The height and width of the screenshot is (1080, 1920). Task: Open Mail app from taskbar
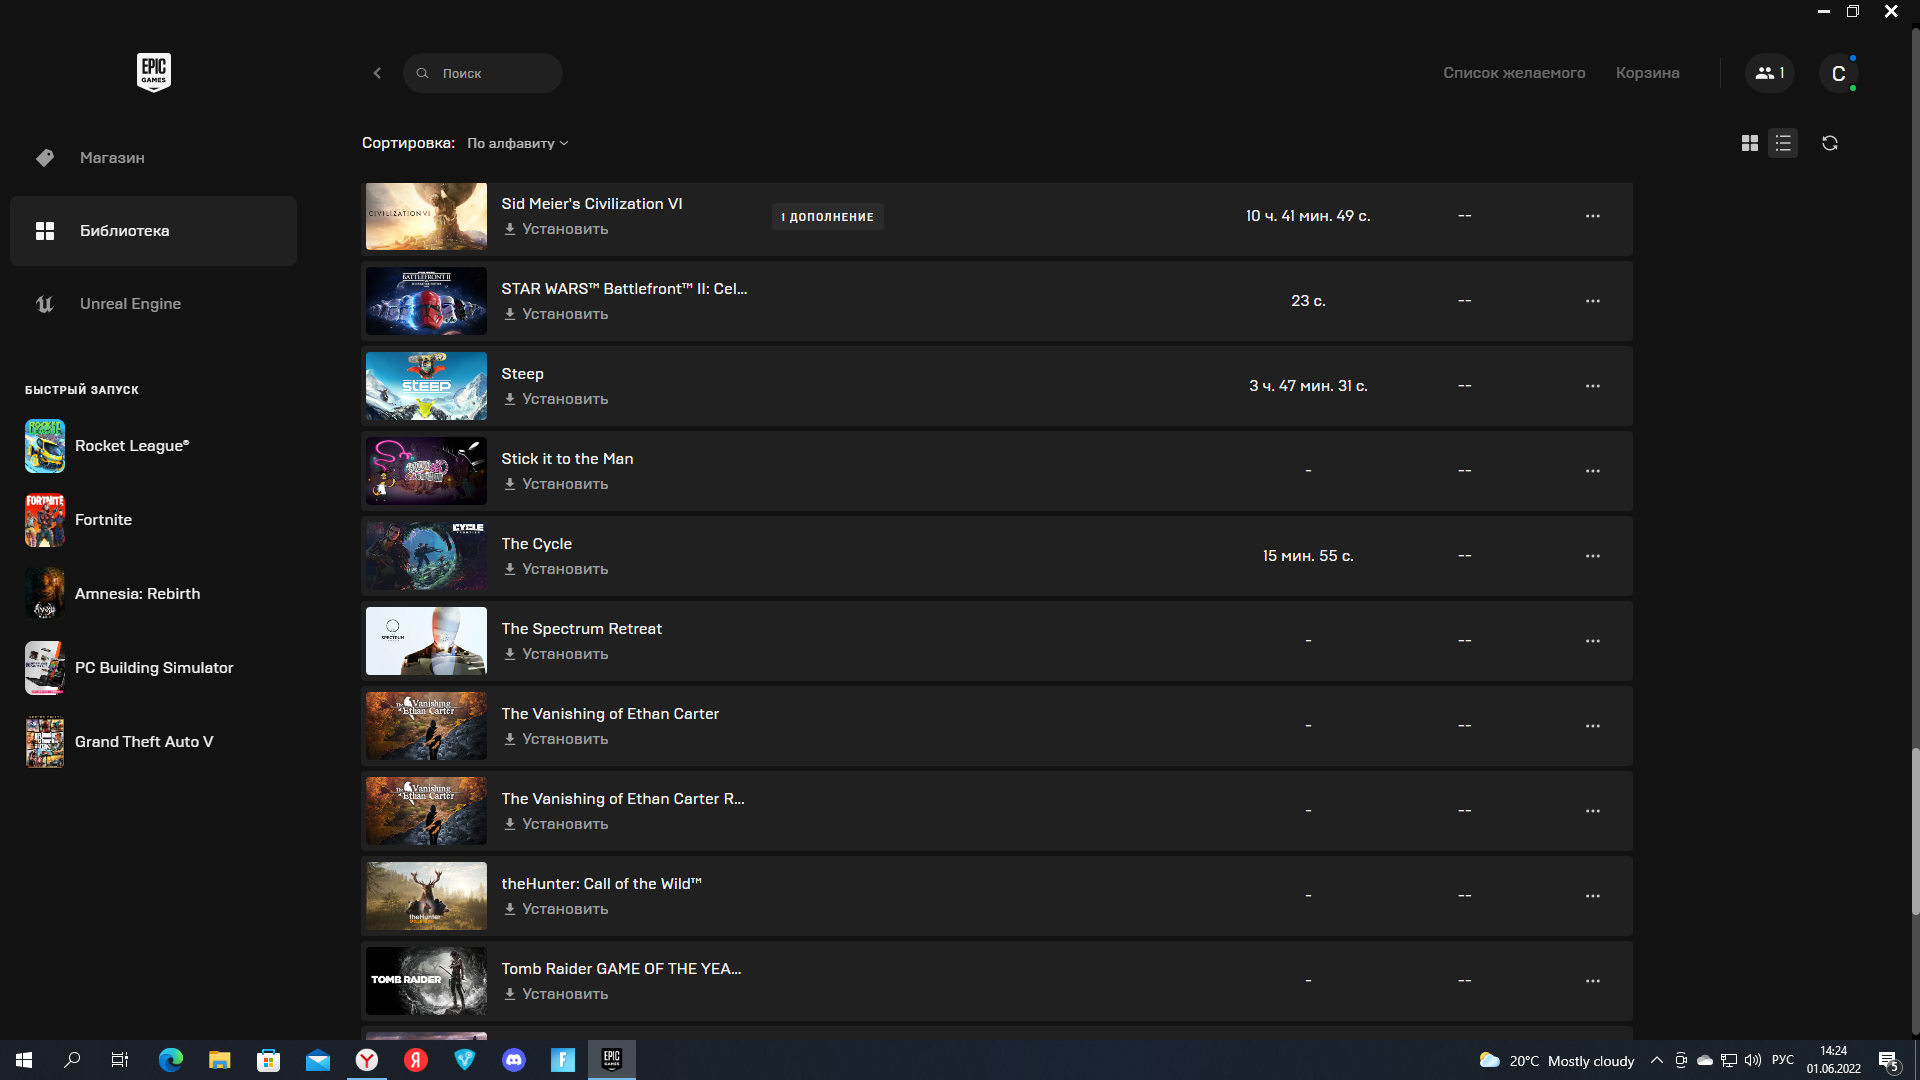[x=318, y=1060]
